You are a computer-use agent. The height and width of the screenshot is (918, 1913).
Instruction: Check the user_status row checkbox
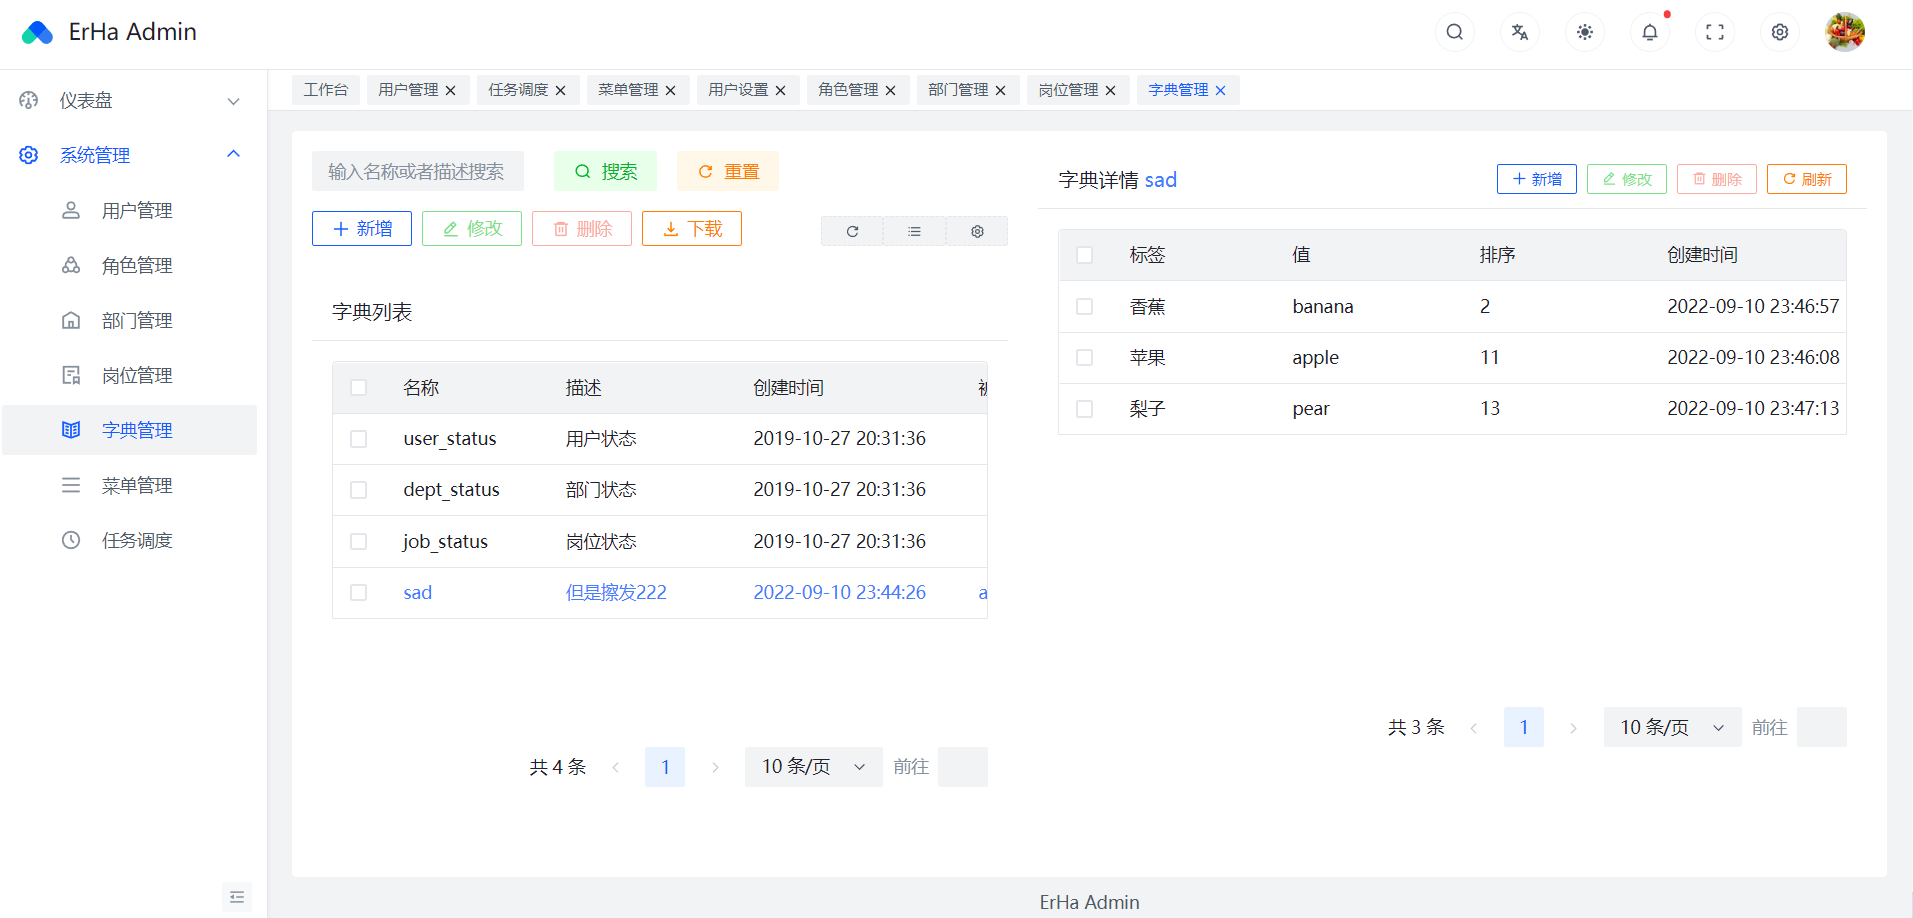pos(359,439)
